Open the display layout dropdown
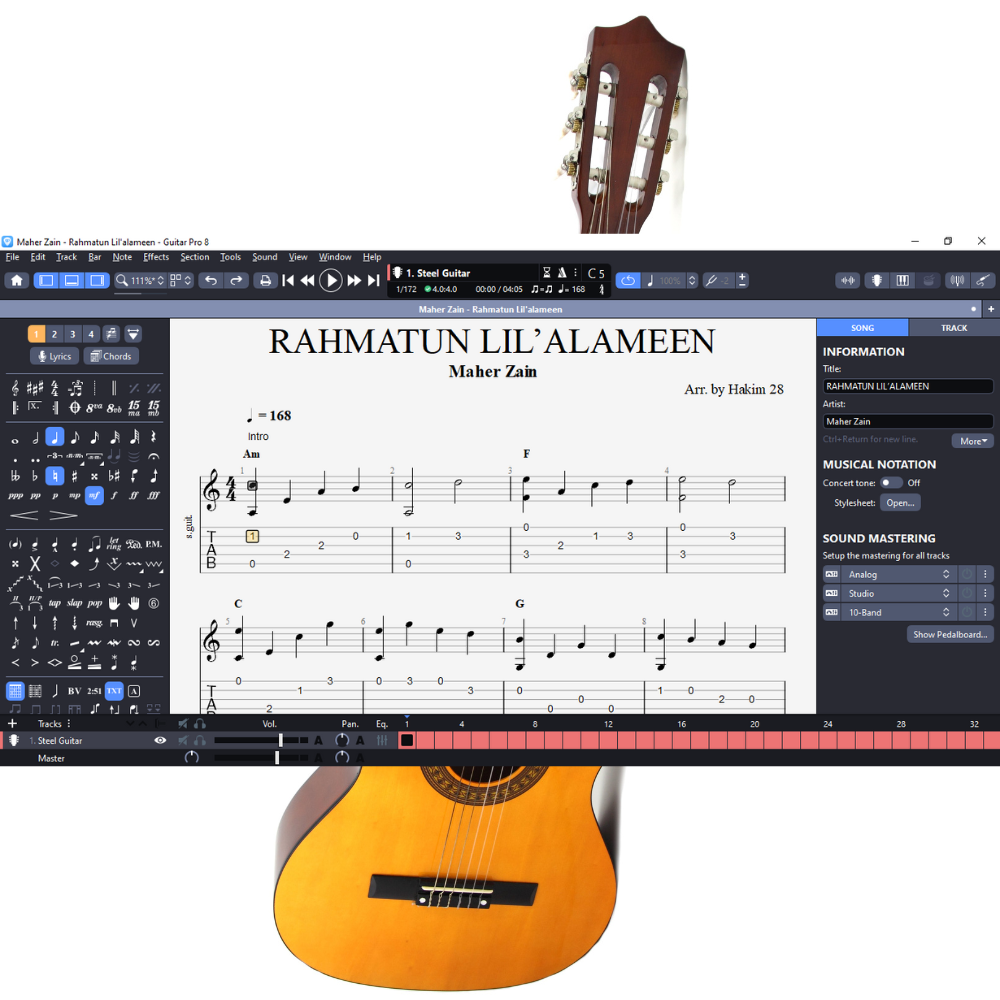This screenshot has height=1000, width=1000. tap(181, 281)
